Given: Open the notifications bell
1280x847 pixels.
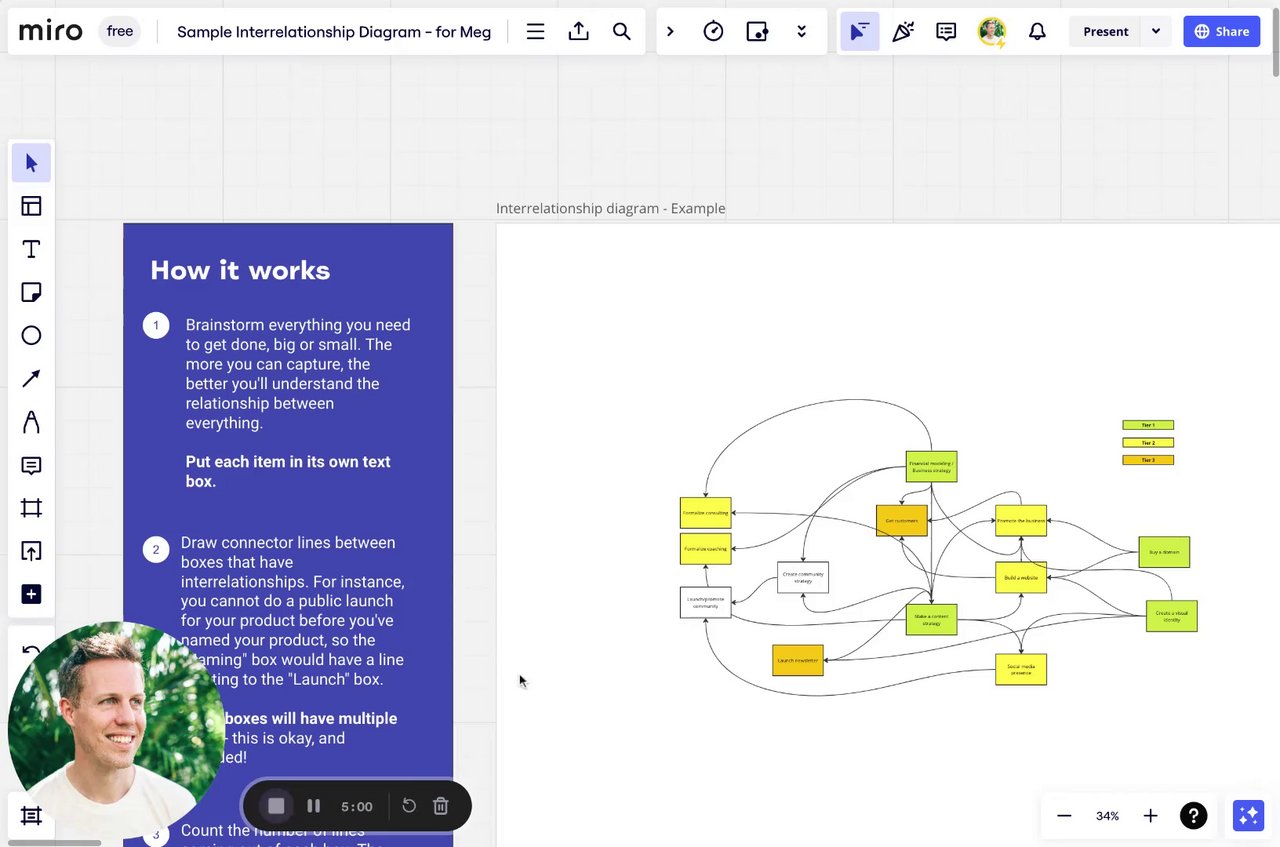Looking at the screenshot, I should click(x=1037, y=32).
